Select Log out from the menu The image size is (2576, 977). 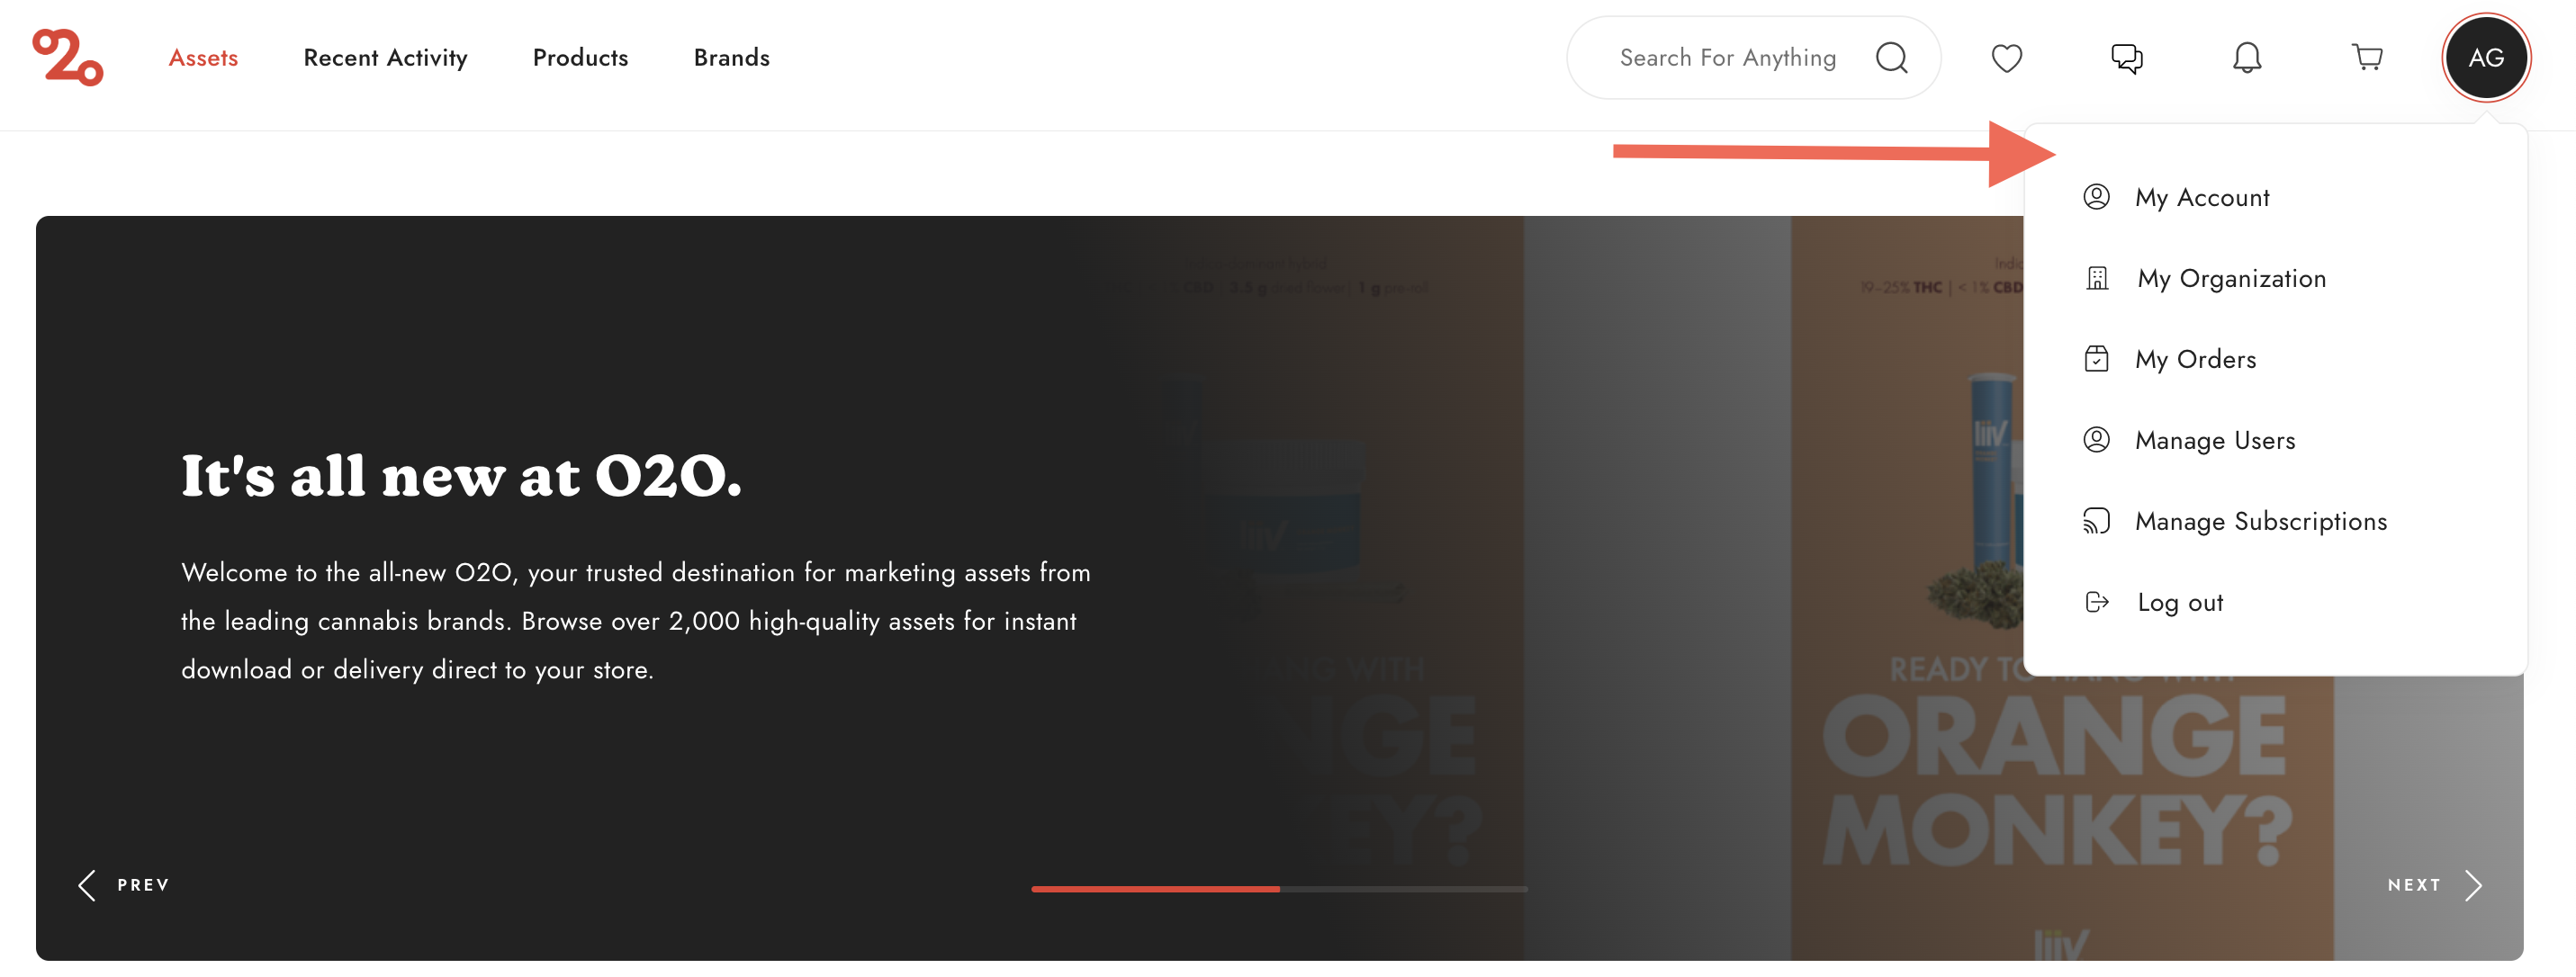point(2179,602)
